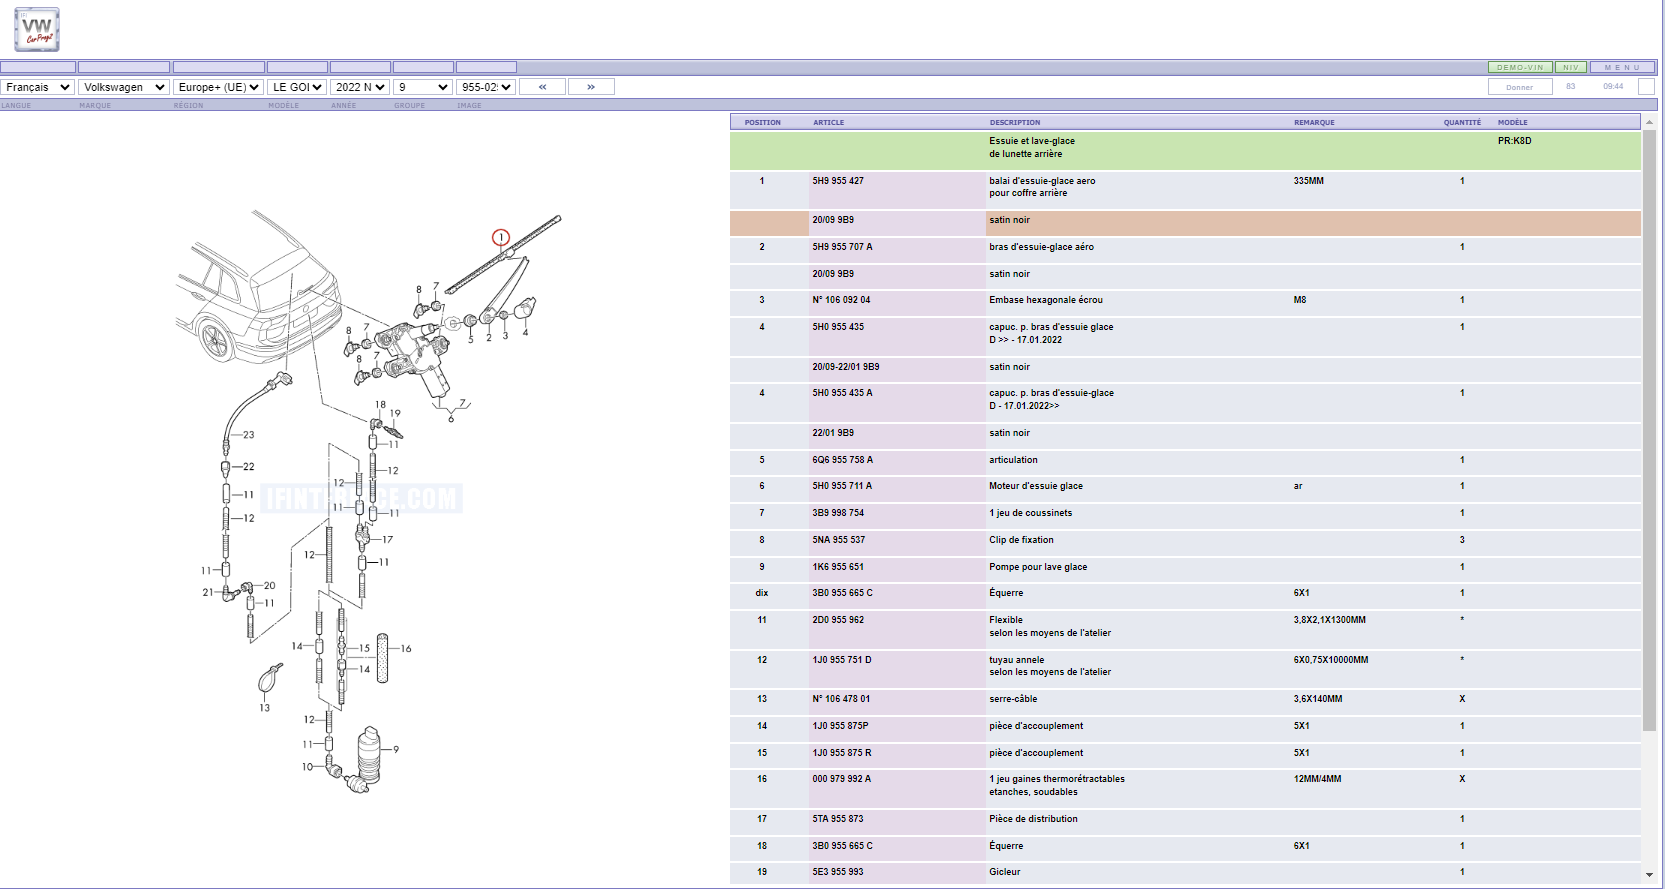Select the POSITION column header
This screenshot has height=889, width=1665.
763,122
